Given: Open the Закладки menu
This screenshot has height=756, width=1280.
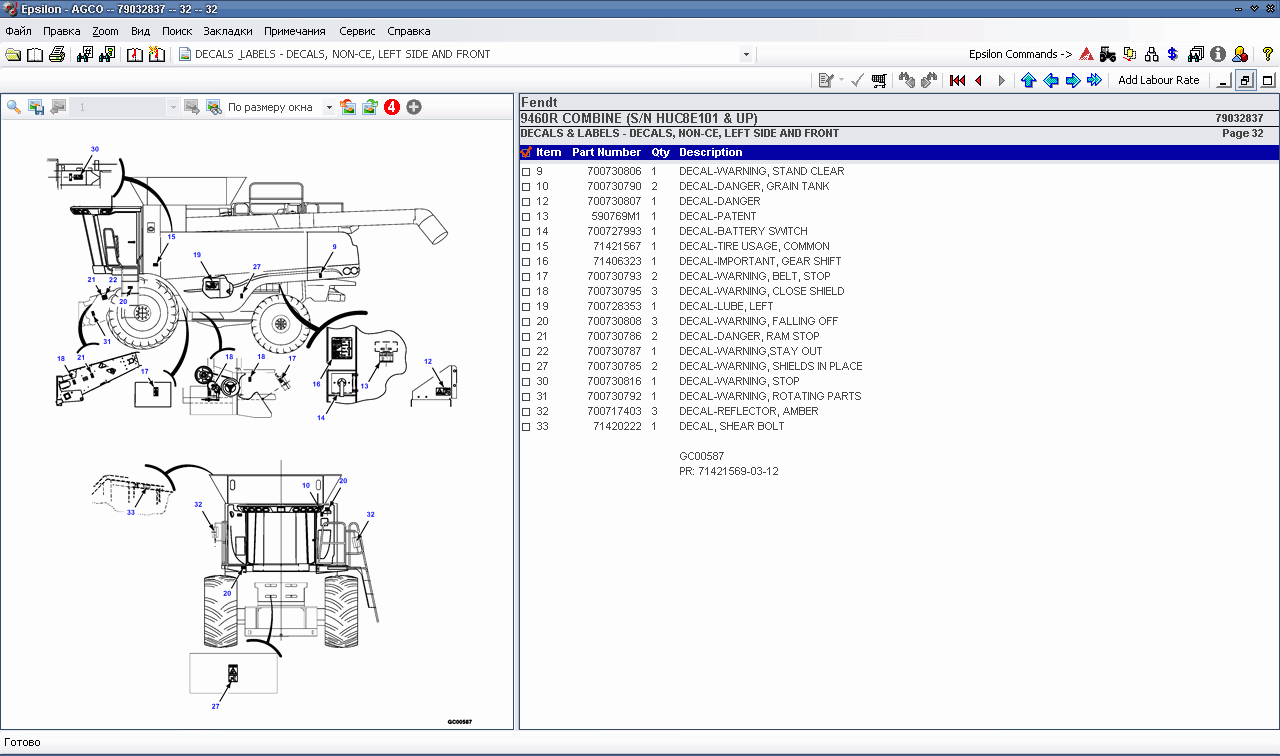Looking at the screenshot, I should [x=227, y=31].
